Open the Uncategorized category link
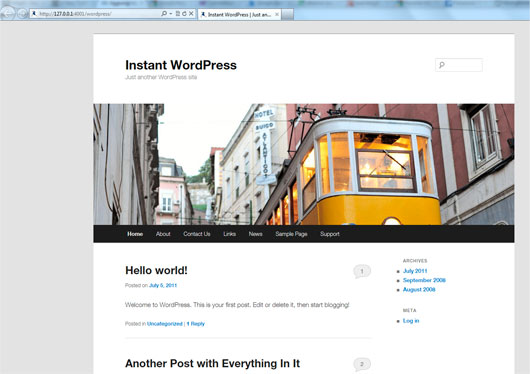 tap(165, 324)
